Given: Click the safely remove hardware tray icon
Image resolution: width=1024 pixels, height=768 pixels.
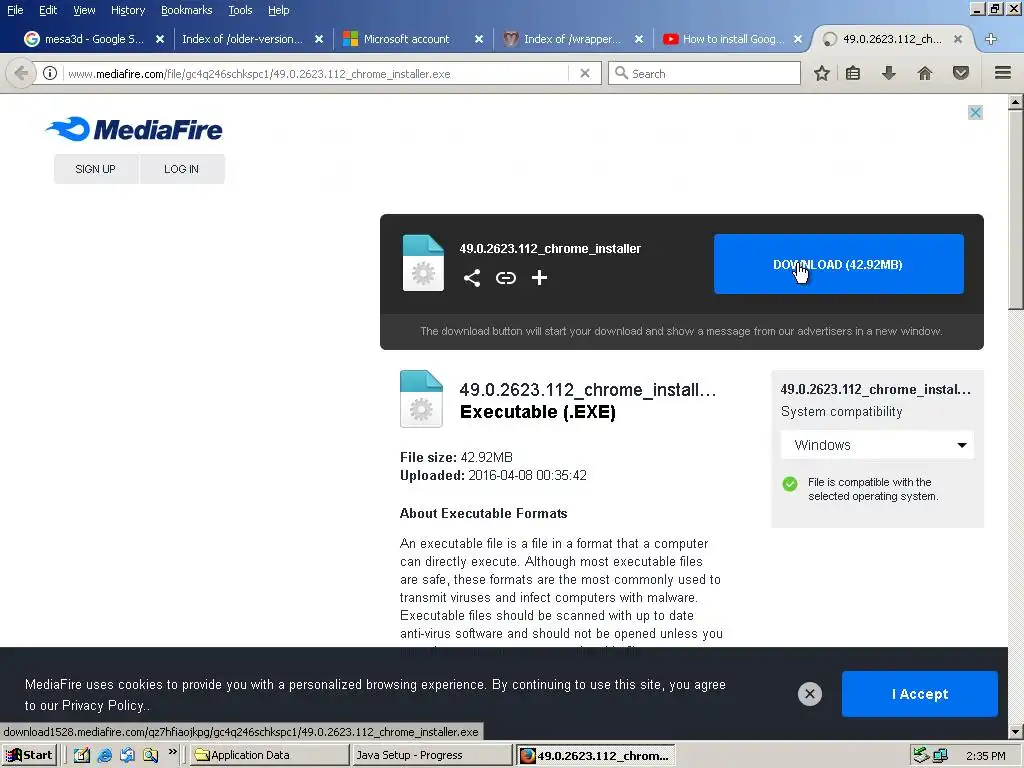Looking at the screenshot, I should pos(921,755).
